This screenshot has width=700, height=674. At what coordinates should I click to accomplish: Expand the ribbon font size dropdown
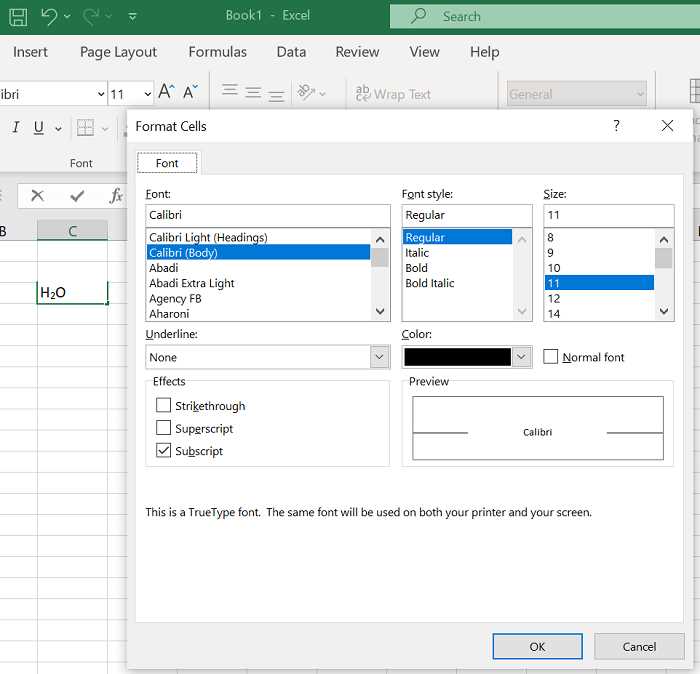pyautogui.click(x=147, y=94)
